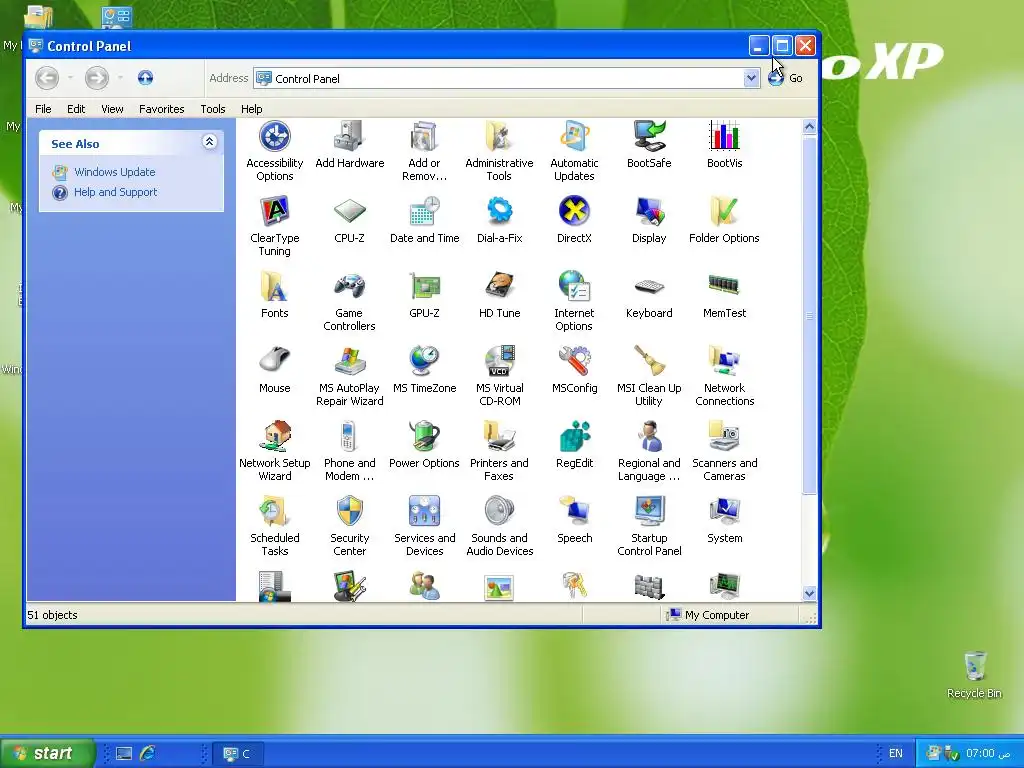The image size is (1024, 768).
Task: Open Security Center
Action: click(349, 526)
